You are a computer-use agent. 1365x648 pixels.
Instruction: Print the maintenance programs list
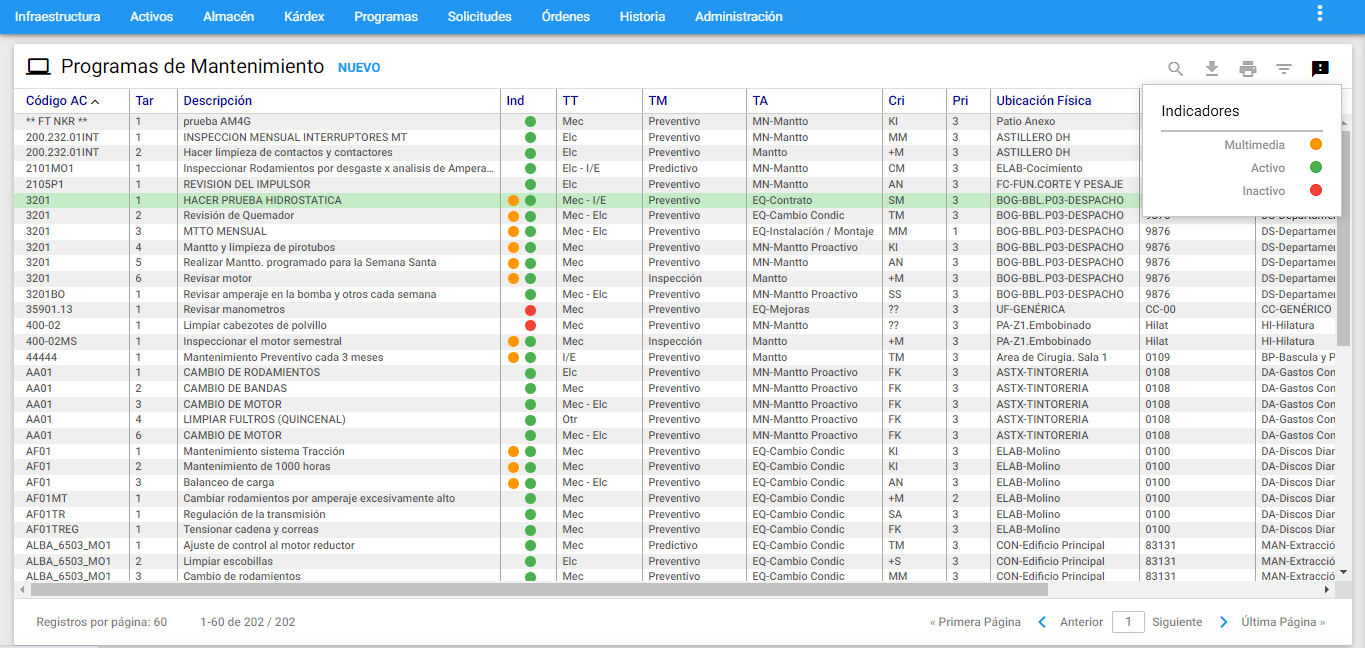point(1248,69)
